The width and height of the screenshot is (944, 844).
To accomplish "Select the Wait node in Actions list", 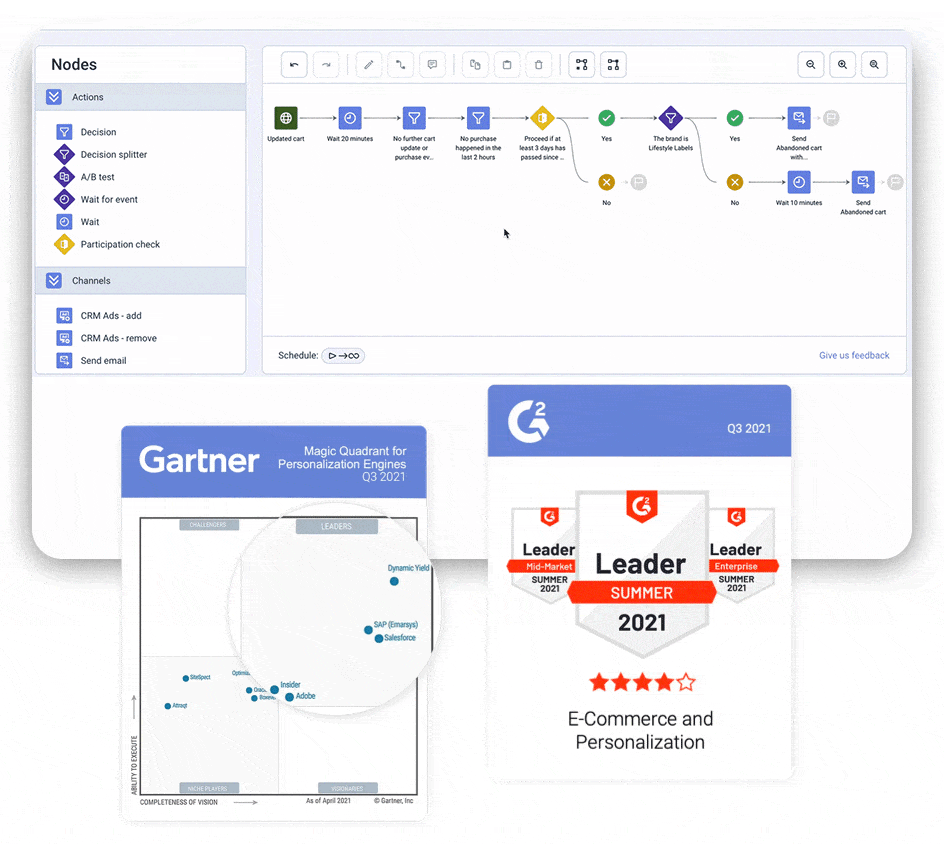I will (78, 222).
